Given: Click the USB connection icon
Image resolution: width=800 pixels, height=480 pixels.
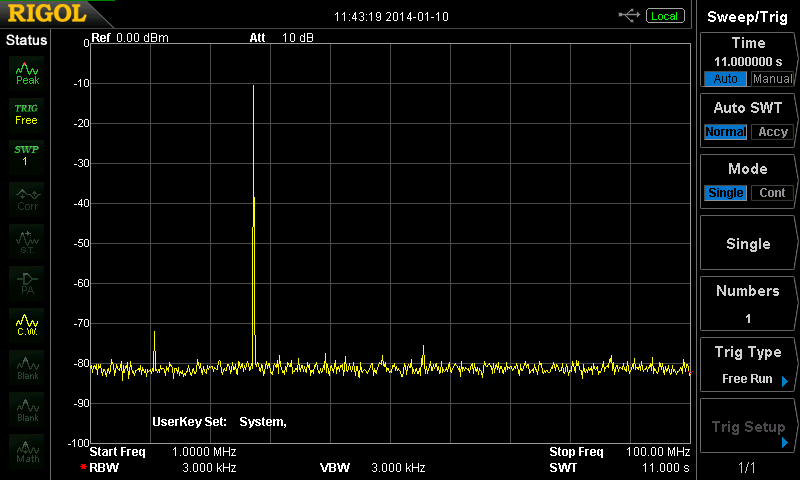Looking at the screenshot, I should (x=629, y=16).
